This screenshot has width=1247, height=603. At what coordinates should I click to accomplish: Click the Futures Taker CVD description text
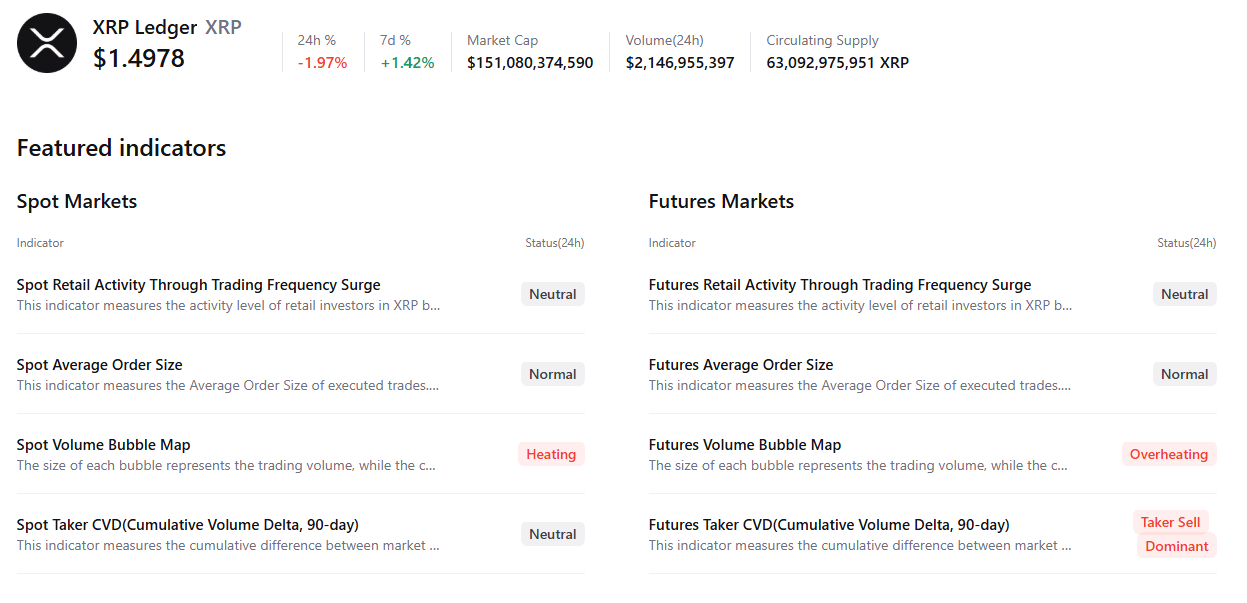(860, 545)
